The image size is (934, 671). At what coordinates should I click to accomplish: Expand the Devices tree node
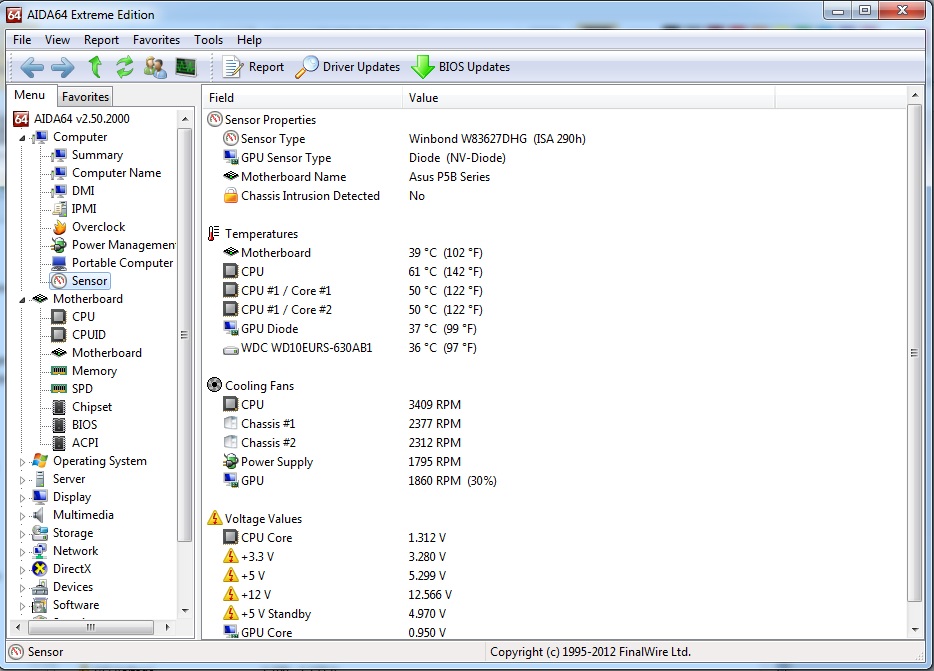(x=22, y=588)
